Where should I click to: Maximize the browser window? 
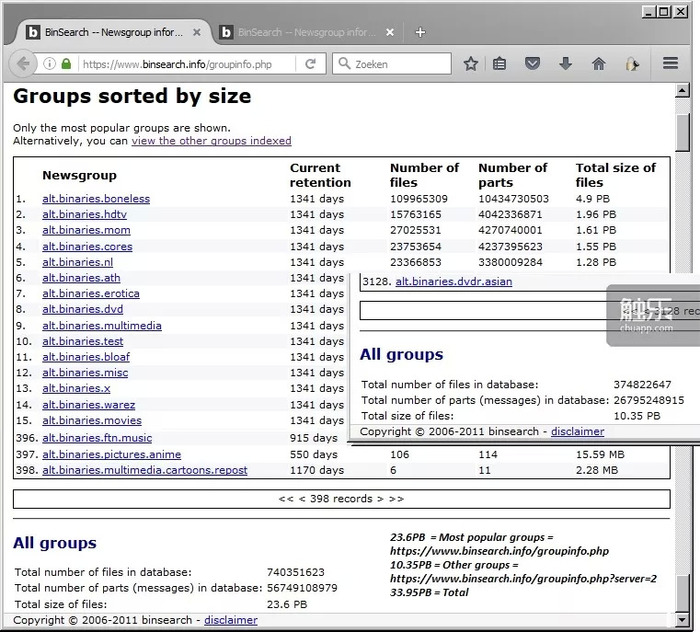point(664,12)
